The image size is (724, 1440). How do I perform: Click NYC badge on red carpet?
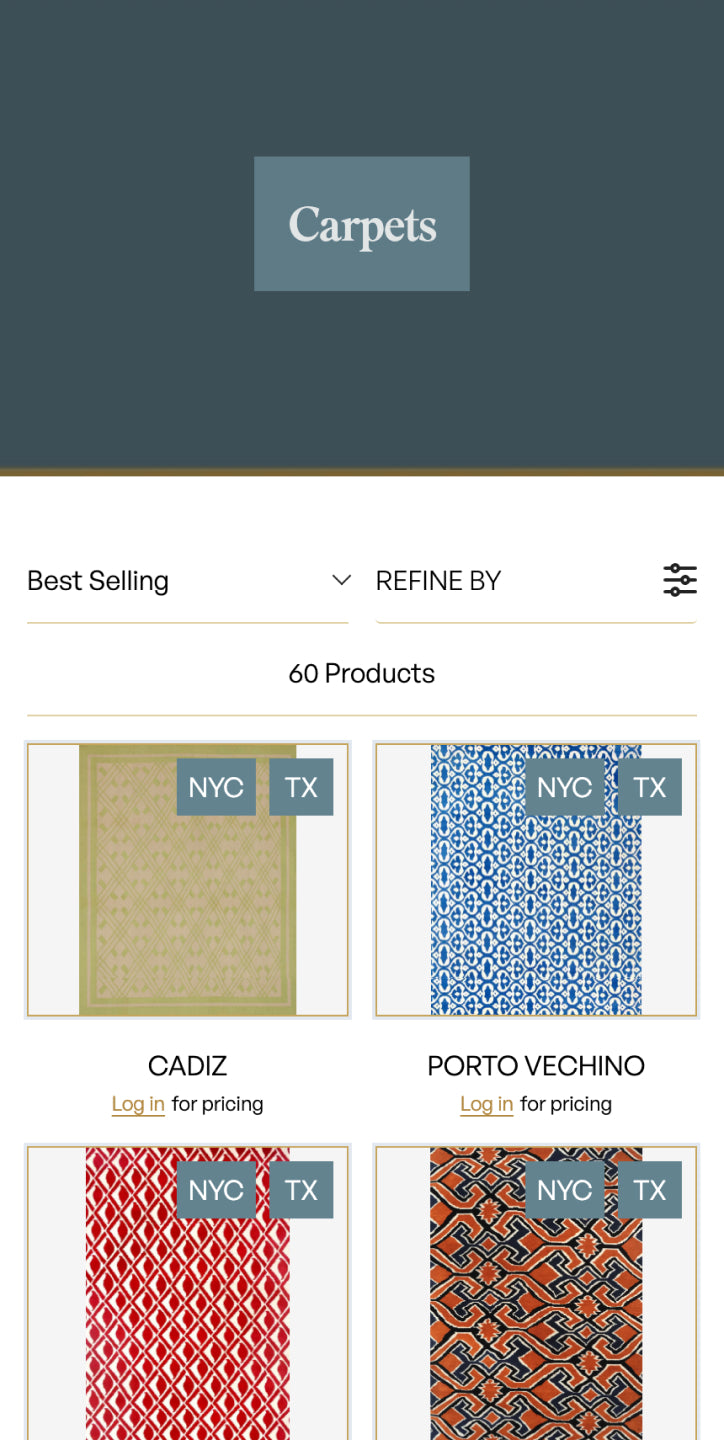(216, 1190)
